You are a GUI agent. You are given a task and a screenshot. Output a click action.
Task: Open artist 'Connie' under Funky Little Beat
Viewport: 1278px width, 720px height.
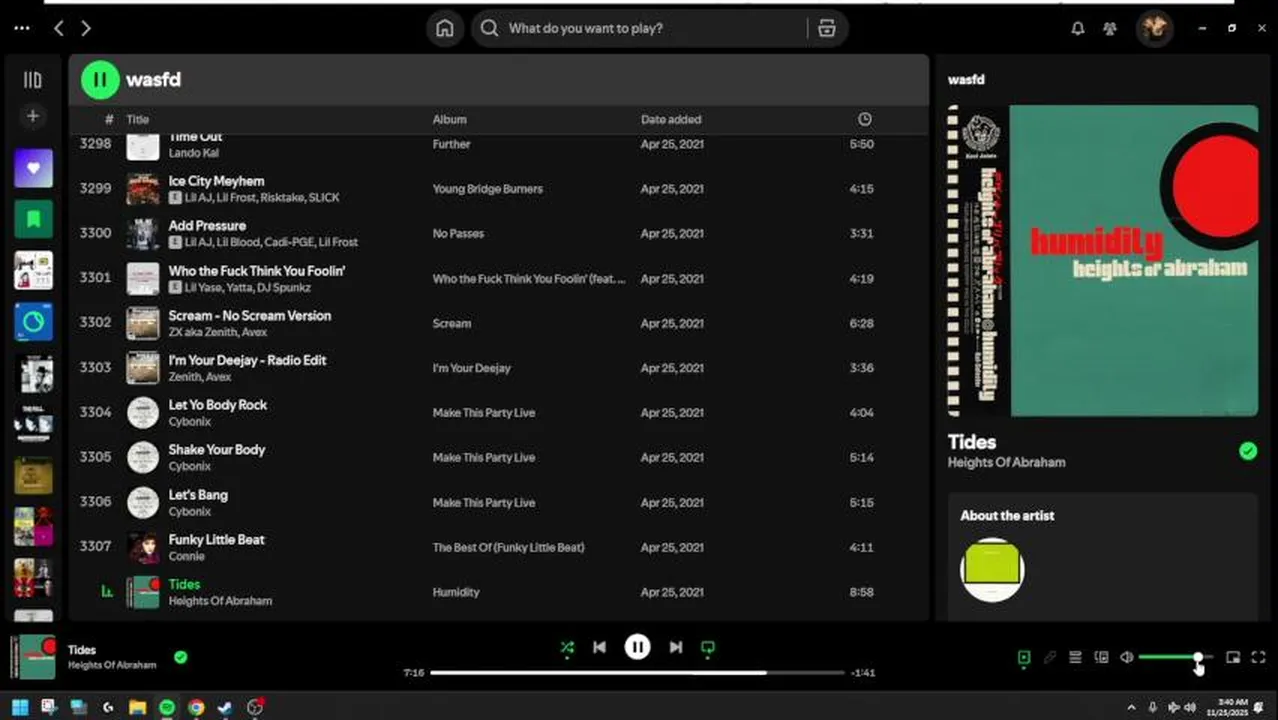click(186, 556)
